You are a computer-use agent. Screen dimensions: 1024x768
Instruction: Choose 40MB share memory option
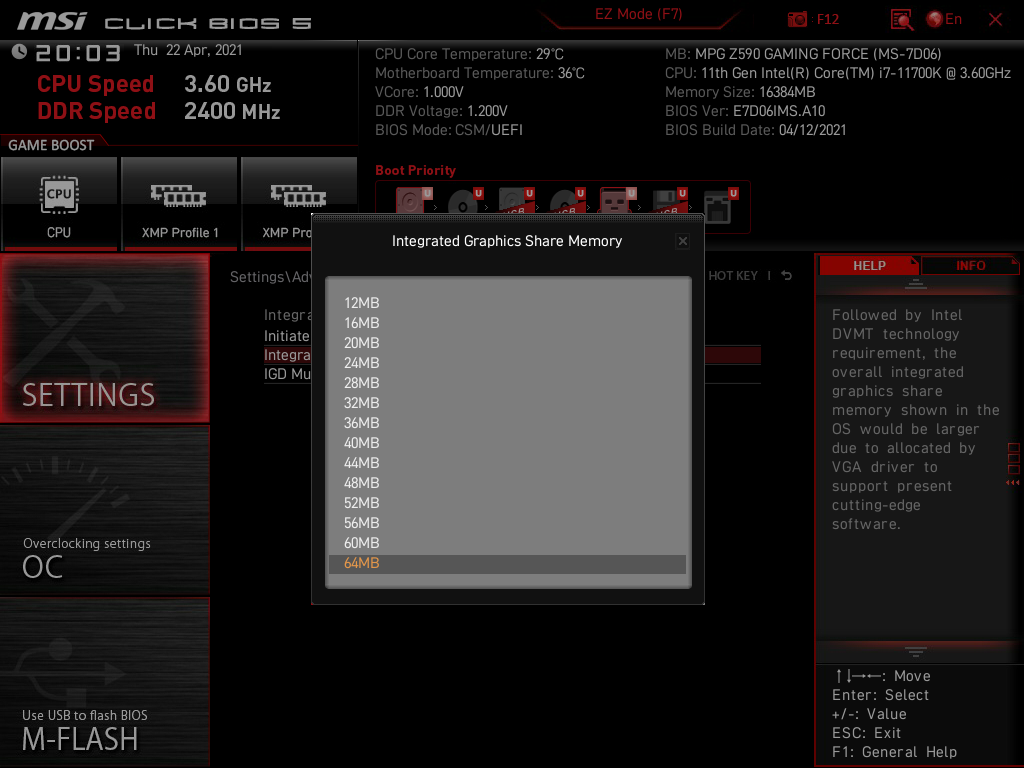507,443
